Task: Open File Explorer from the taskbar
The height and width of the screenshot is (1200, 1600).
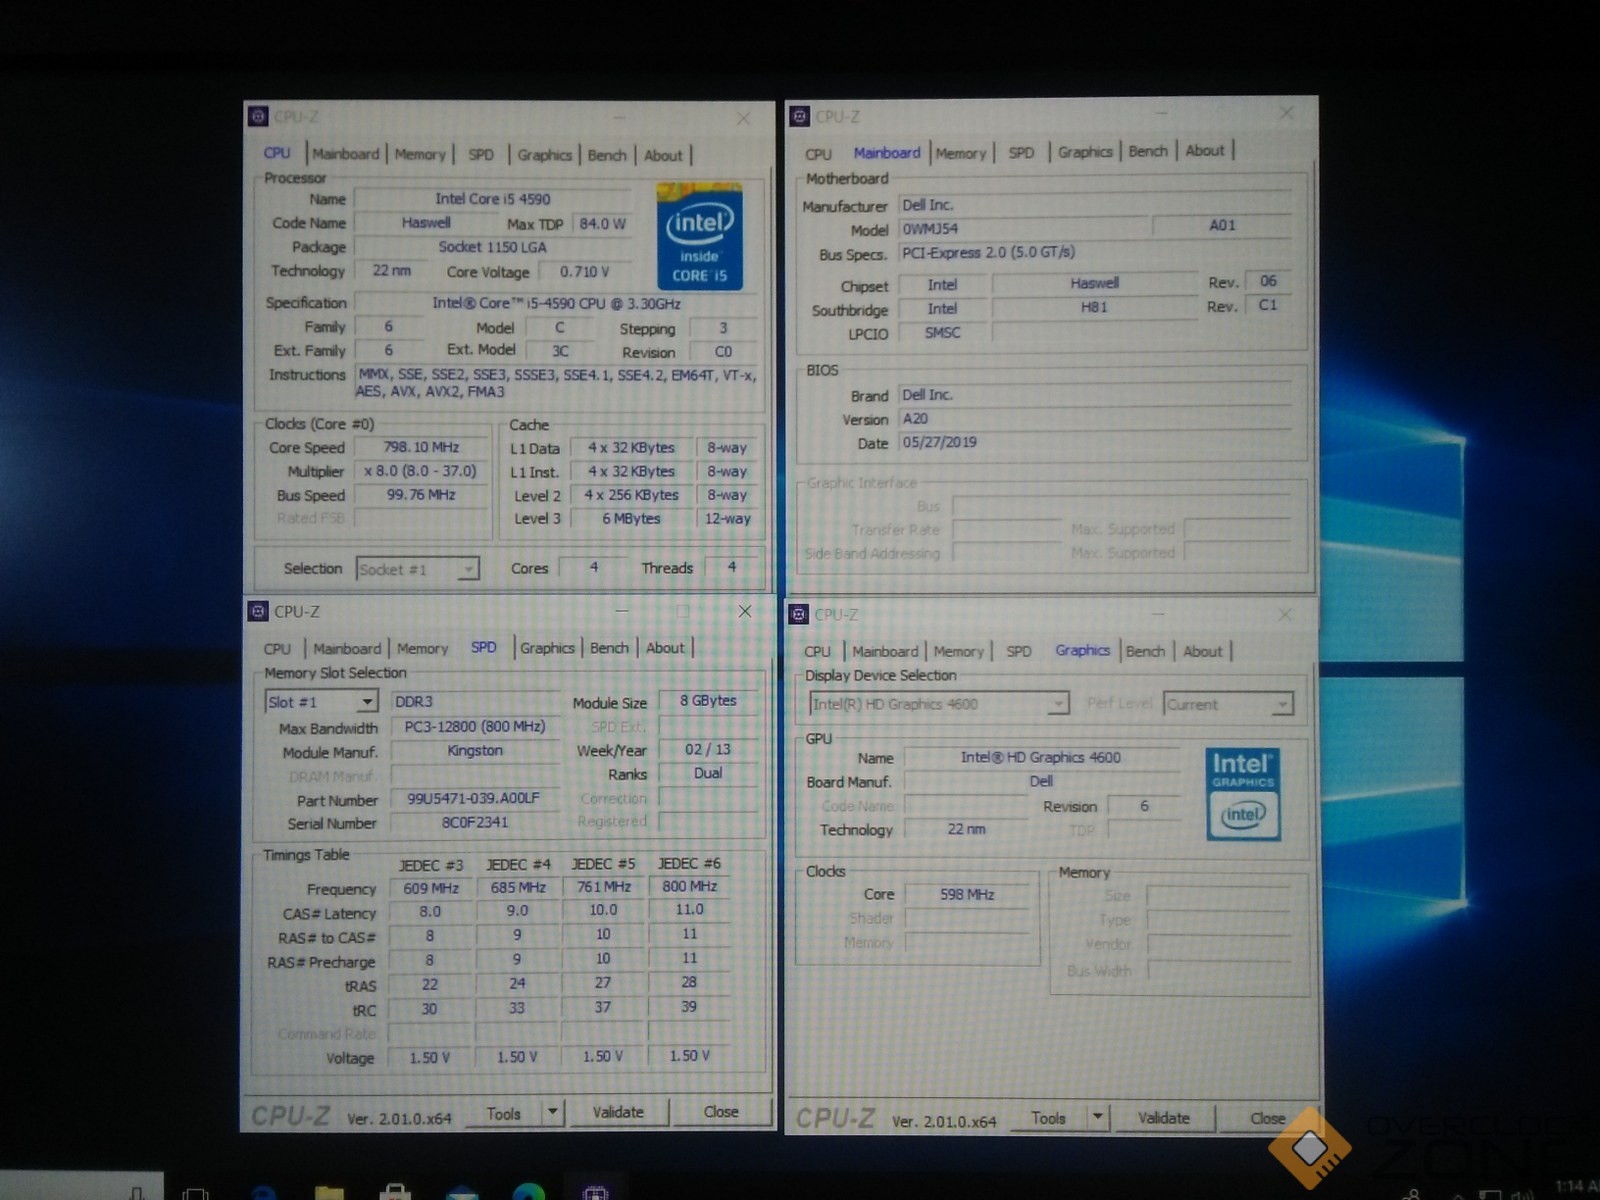Action: click(329, 1192)
